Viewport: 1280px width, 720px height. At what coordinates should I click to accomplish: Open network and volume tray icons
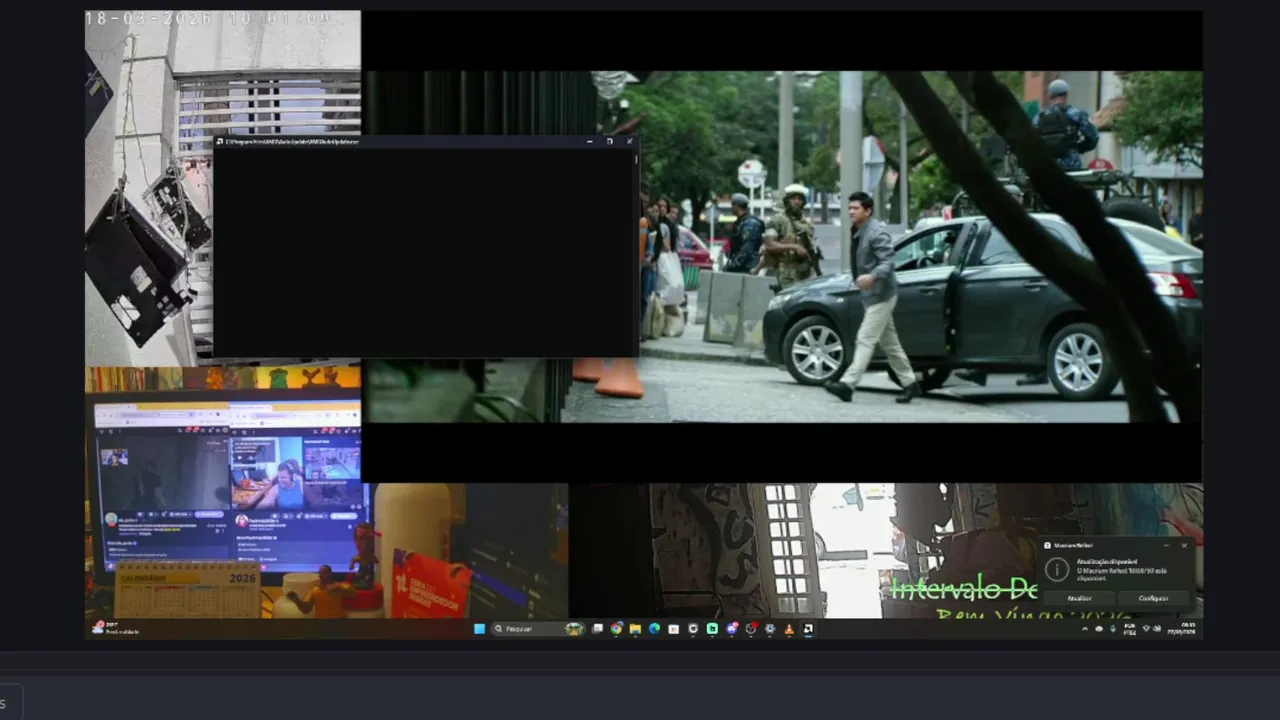[1152, 629]
